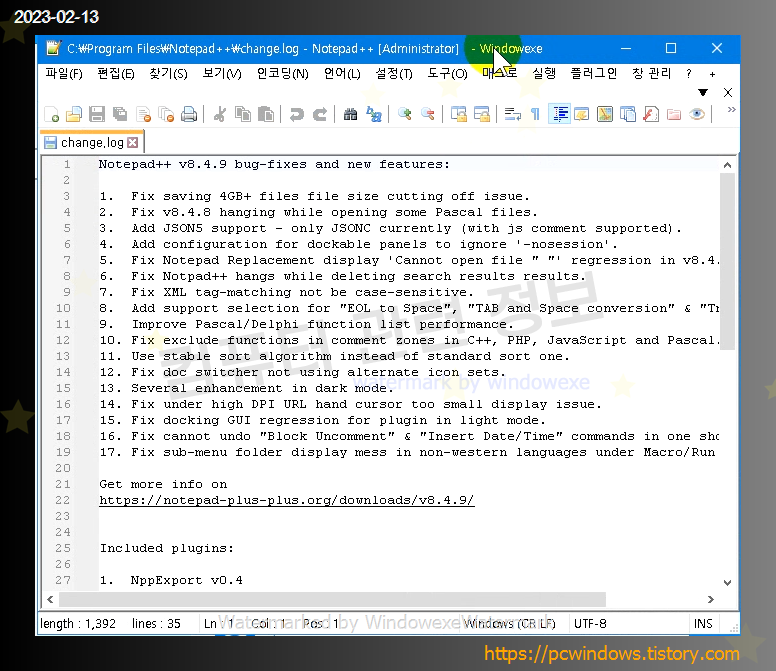Click the Open file folder icon
This screenshot has height=671, width=776.
tap(74, 114)
